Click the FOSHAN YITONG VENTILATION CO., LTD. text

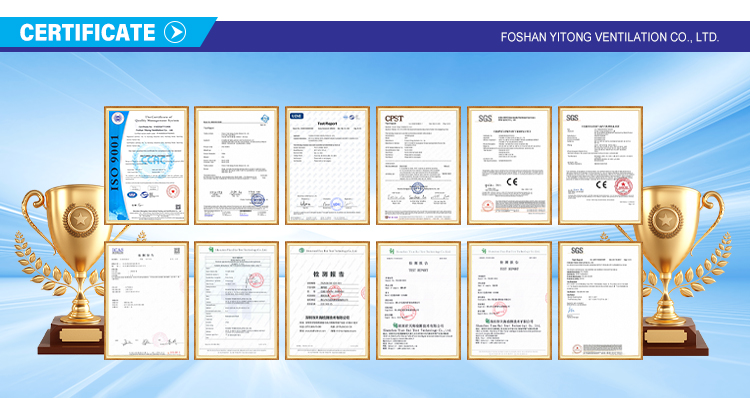click(x=610, y=37)
